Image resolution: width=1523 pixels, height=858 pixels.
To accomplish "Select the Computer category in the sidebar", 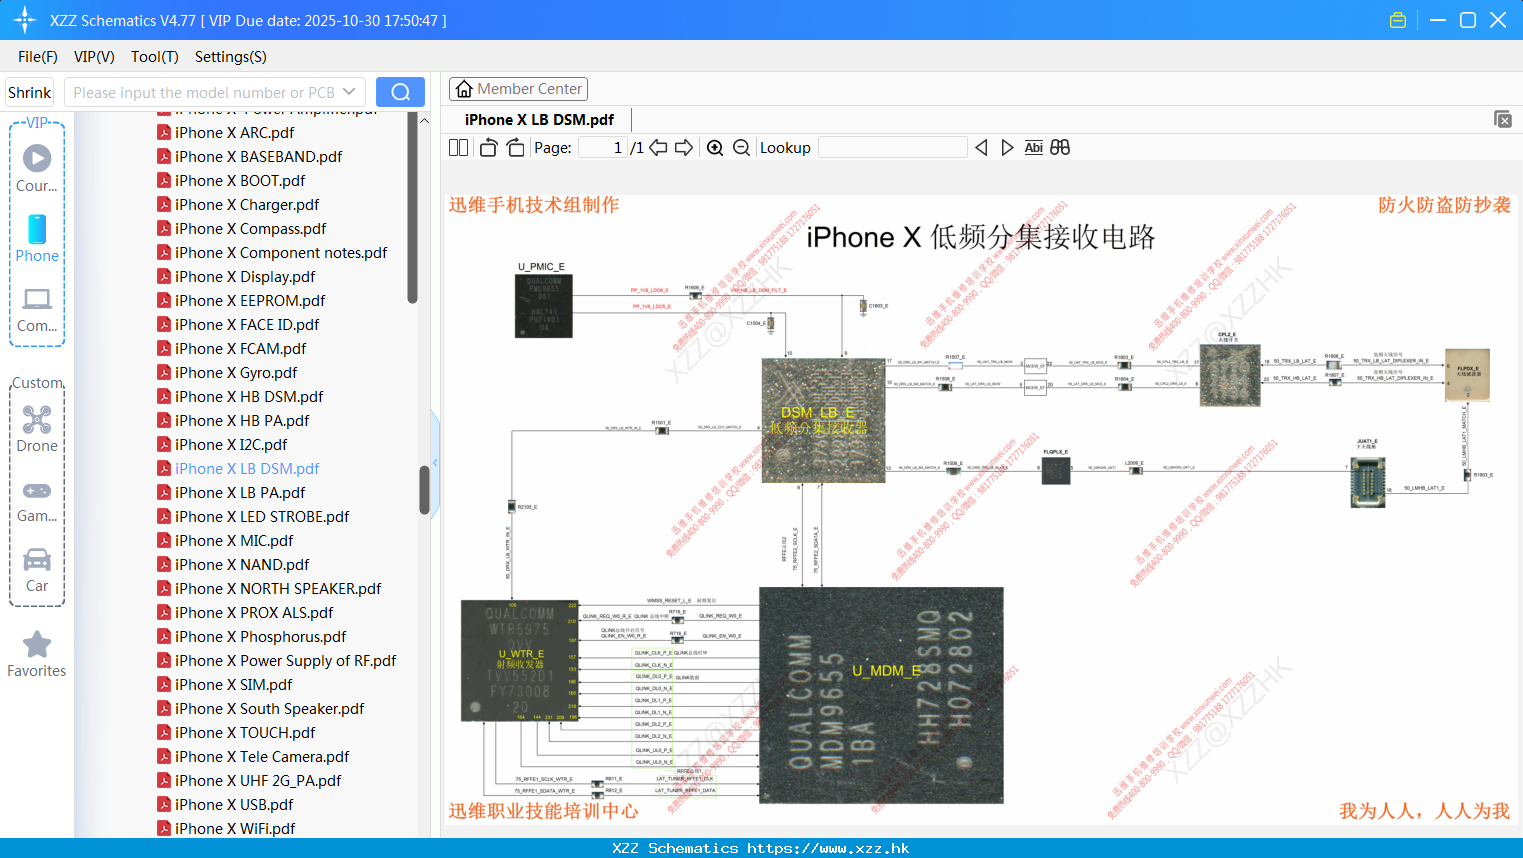I will [37, 310].
